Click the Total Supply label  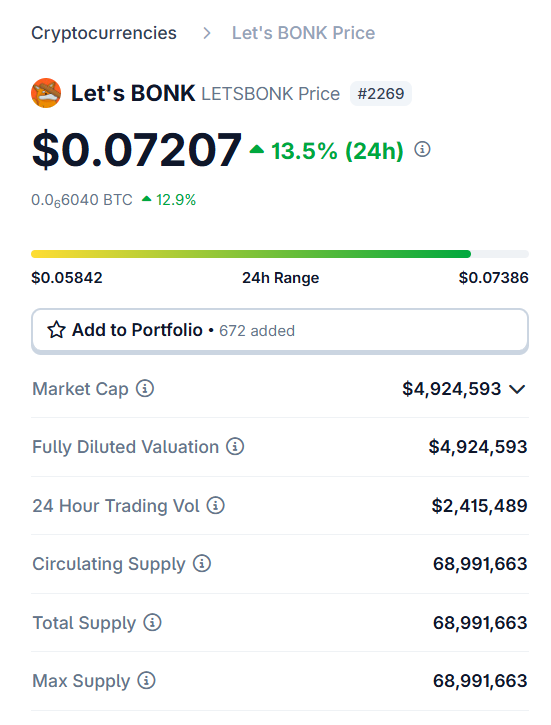(84, 623)
